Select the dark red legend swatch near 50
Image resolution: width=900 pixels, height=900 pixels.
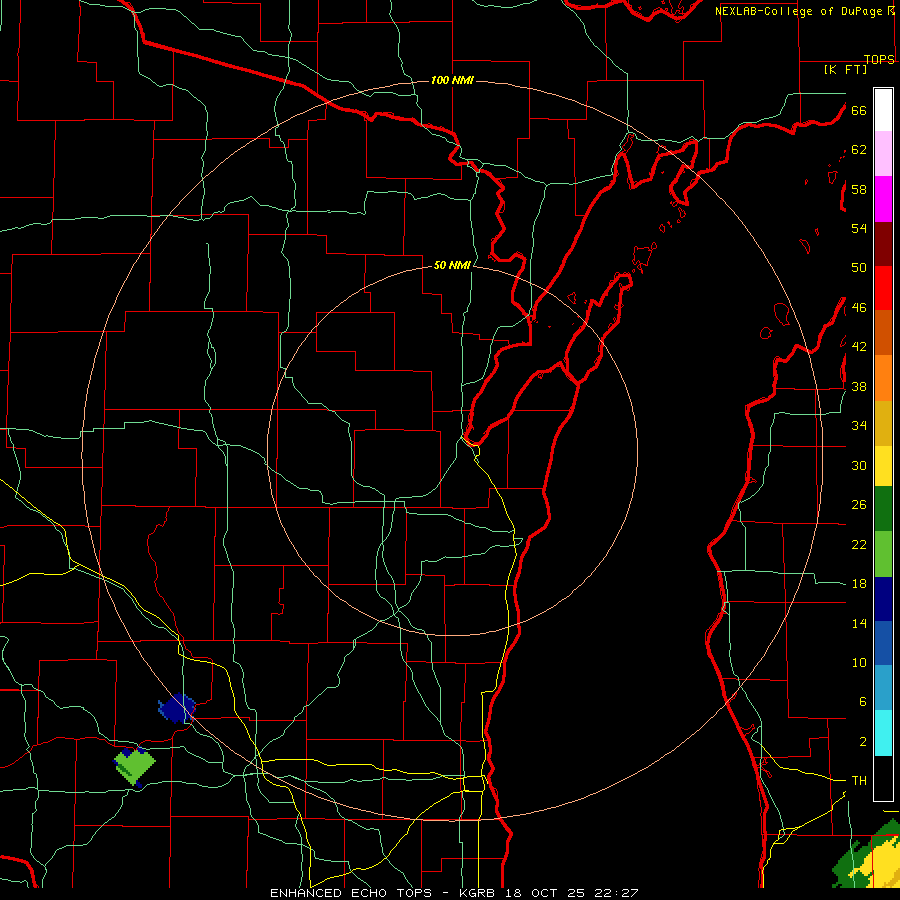click(883, 244)
